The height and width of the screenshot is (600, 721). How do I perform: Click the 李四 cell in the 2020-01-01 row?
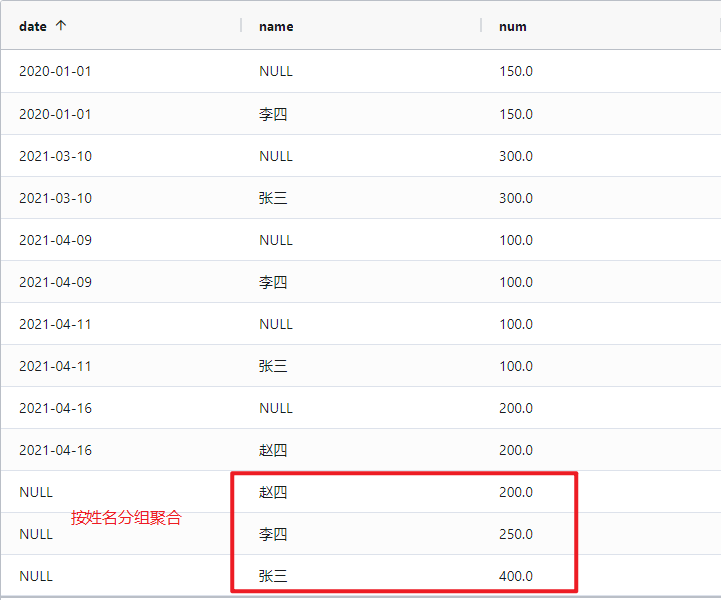point(272,114)
